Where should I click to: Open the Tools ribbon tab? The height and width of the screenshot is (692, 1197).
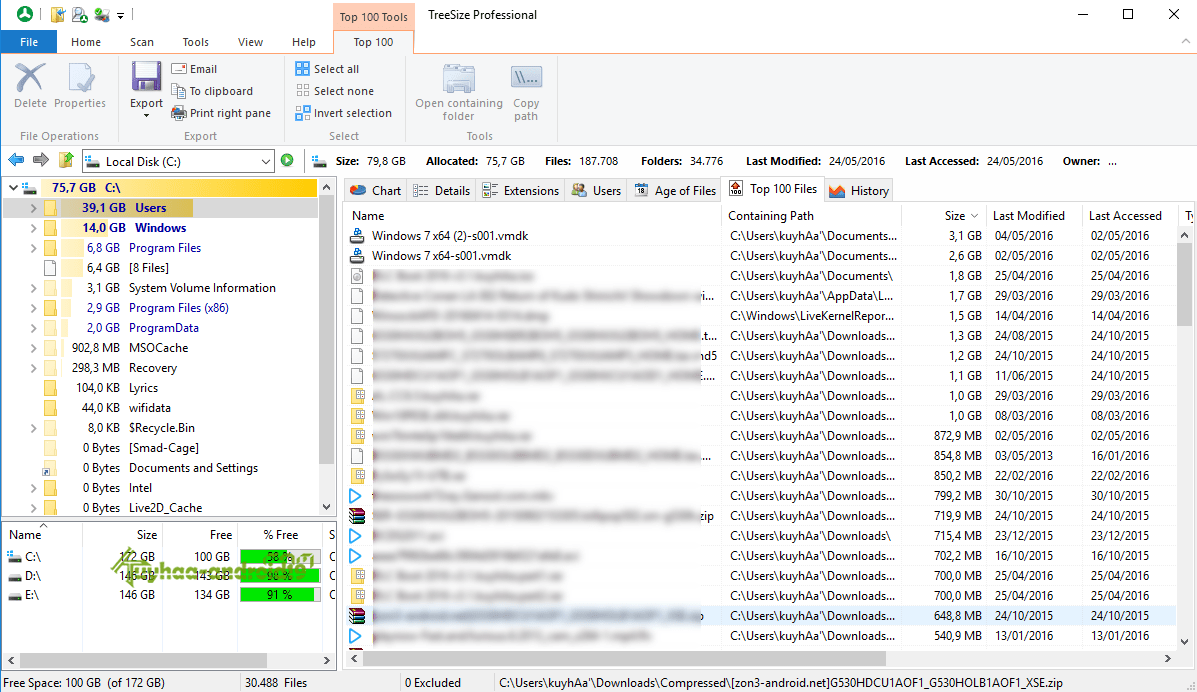195,42
